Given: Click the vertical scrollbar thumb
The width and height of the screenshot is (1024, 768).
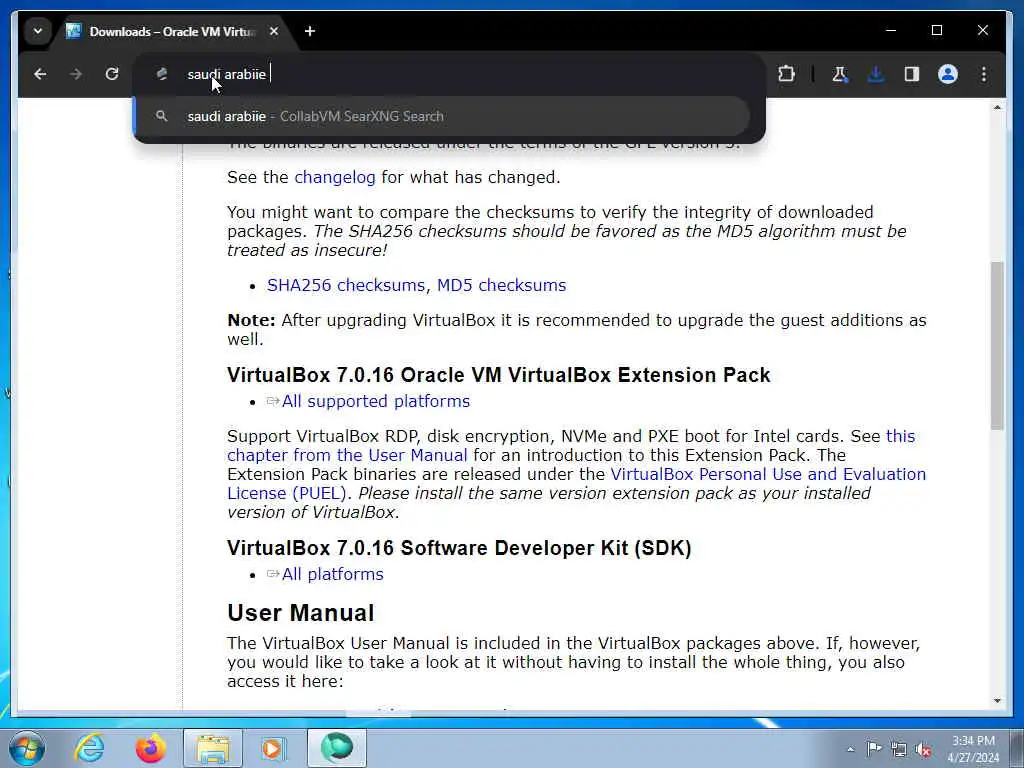Looking at the screenshot, I should tap(997, 345).
